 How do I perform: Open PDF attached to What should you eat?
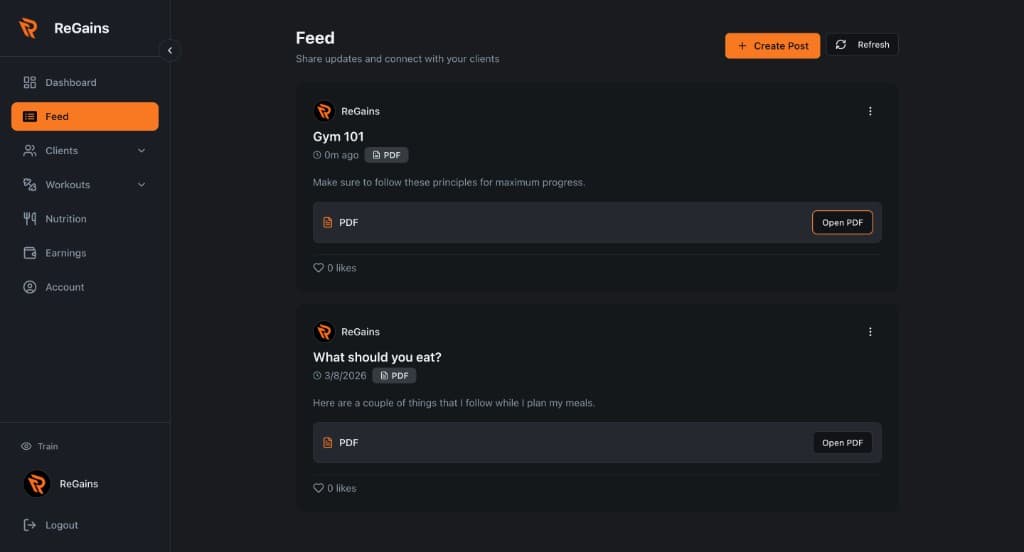pos(842,443)
